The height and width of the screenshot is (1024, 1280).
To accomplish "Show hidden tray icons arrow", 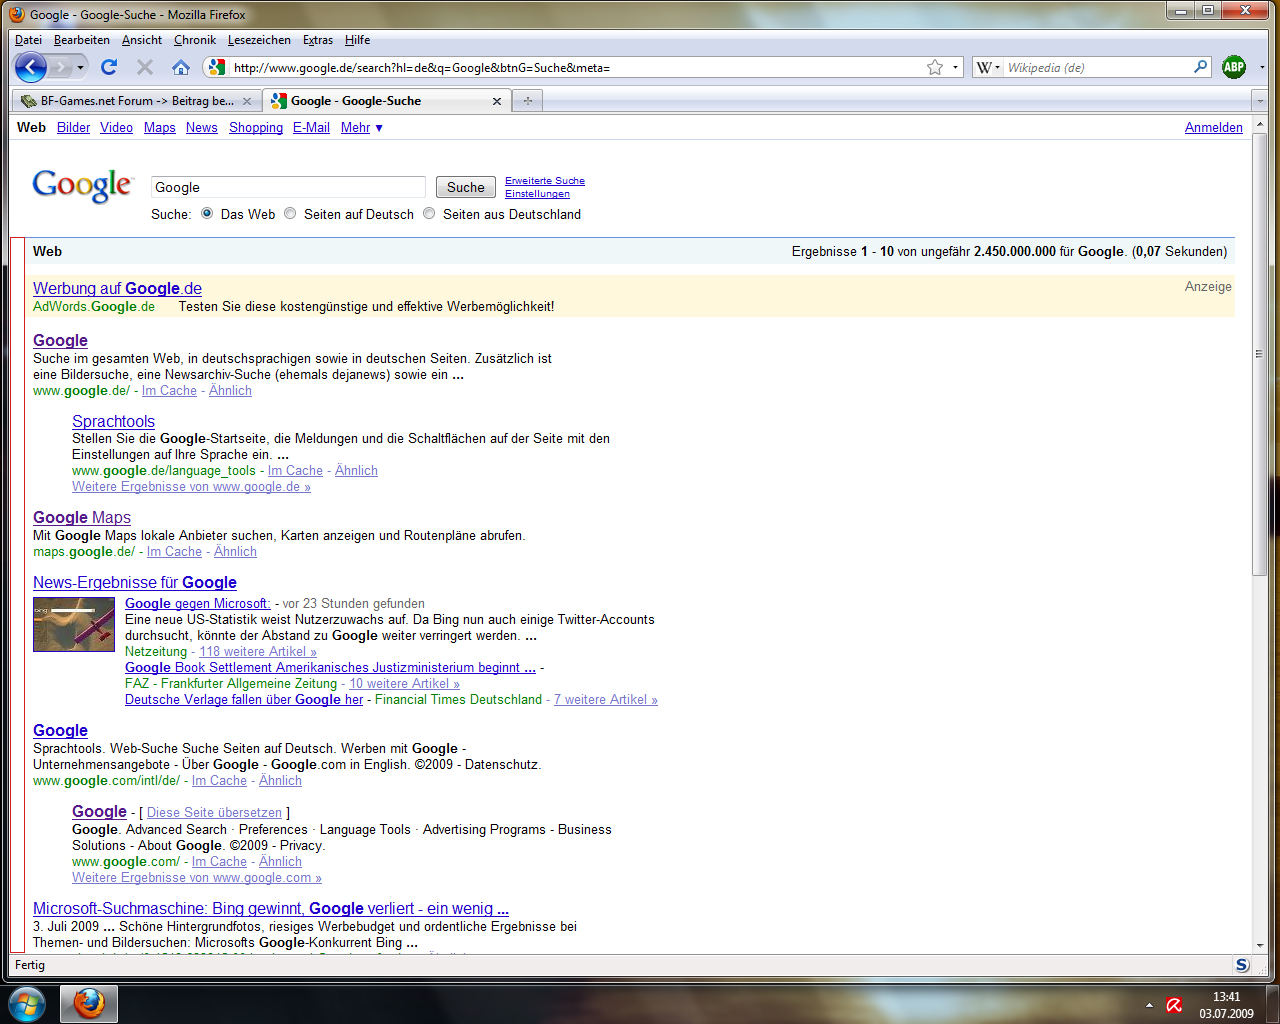I will pyautogui.click(x=1149, y=1005).
